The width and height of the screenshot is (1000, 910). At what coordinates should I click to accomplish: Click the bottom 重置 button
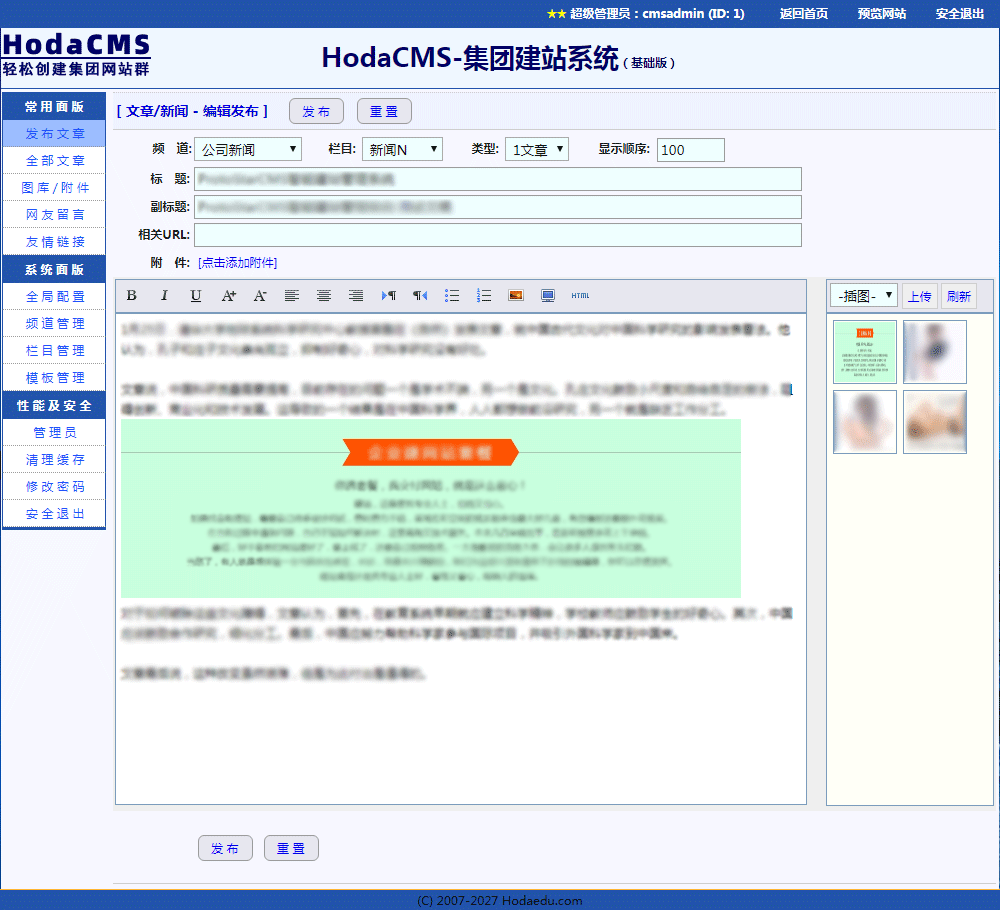coord(291,848)
